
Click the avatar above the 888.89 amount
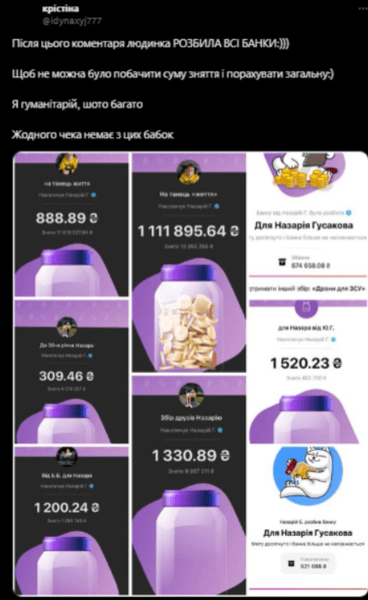tap(67, 163)
